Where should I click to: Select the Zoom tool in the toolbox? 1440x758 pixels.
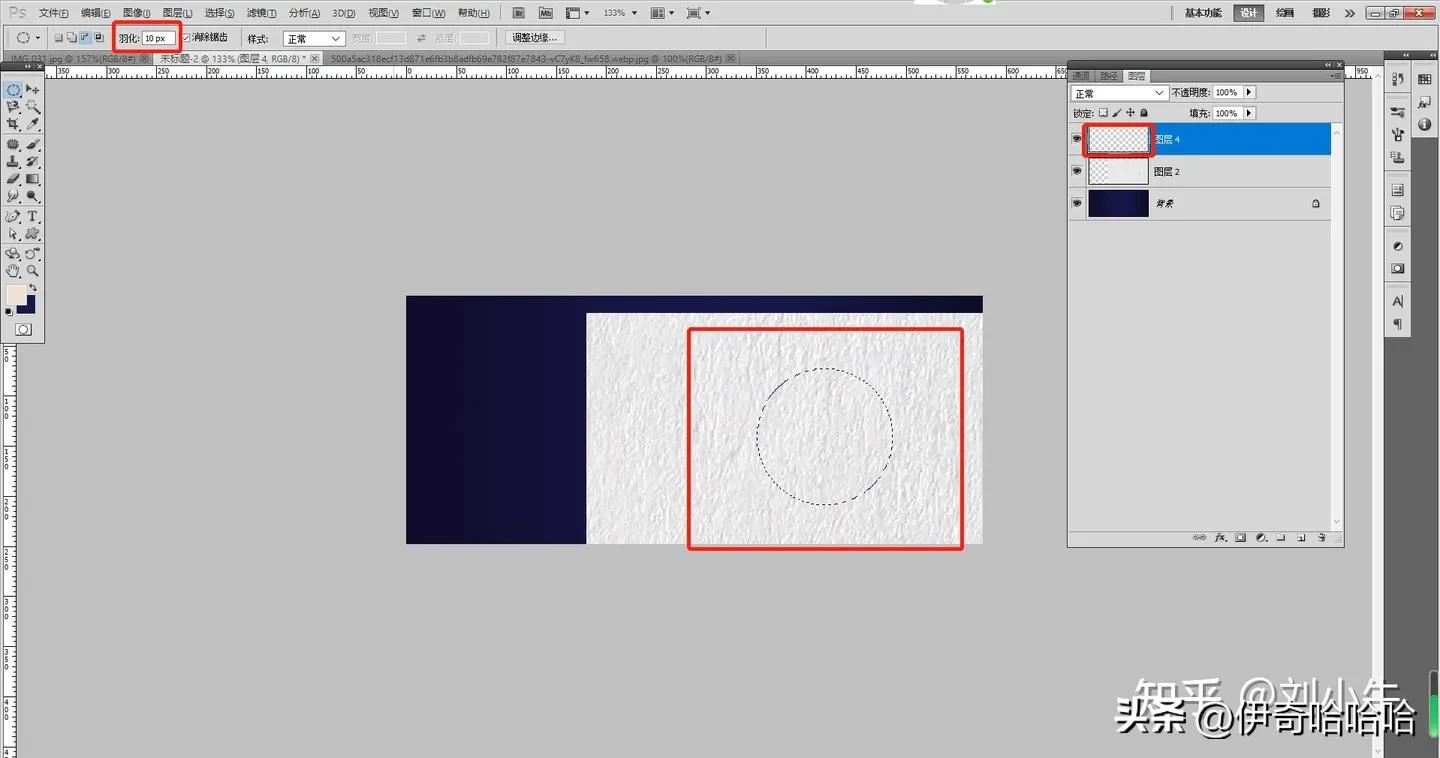[32, 270]
